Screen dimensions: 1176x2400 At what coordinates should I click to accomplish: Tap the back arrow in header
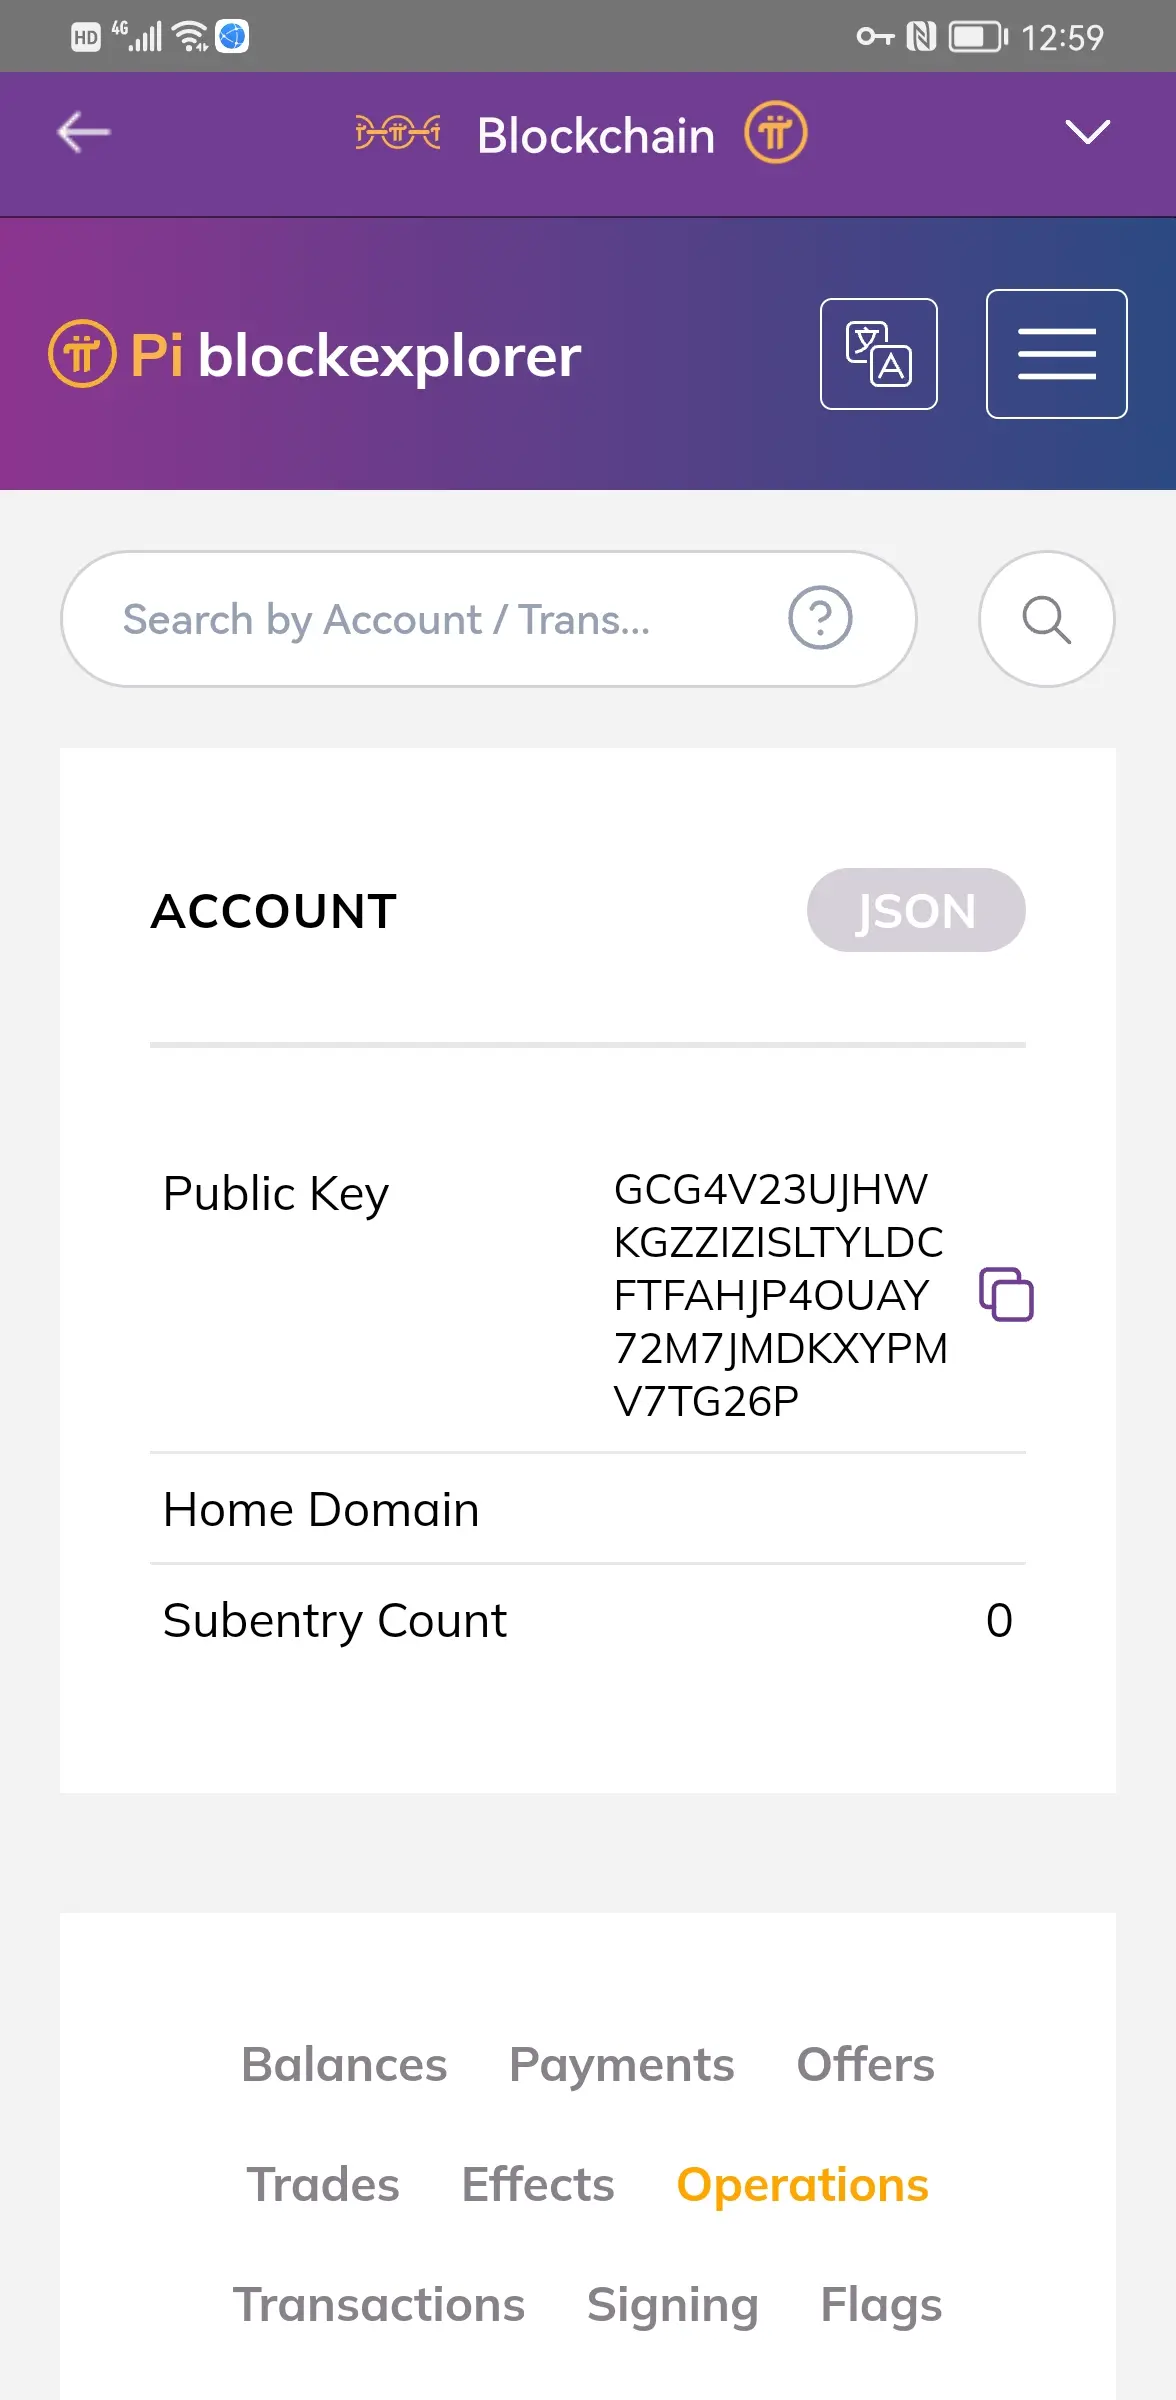point(83,133)
